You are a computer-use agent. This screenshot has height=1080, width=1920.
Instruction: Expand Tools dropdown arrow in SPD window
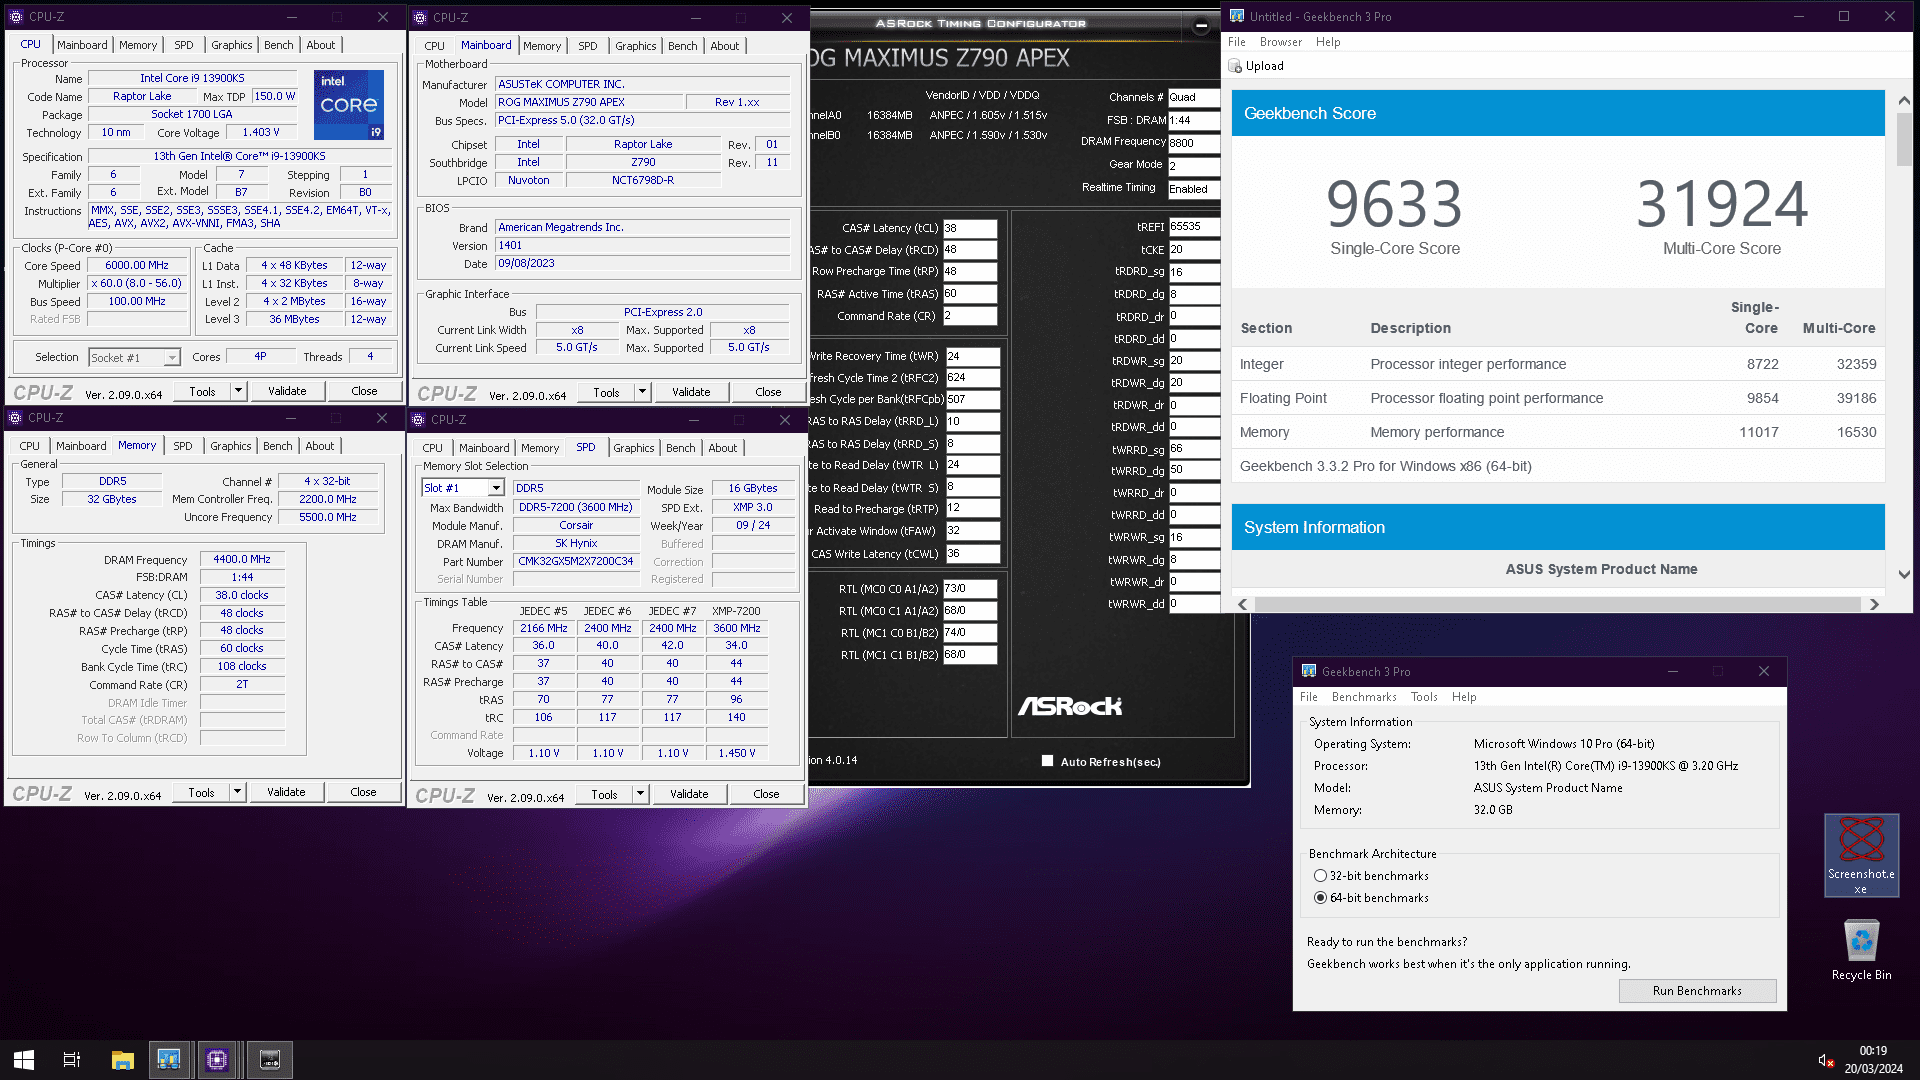click(x=640, y=794)
